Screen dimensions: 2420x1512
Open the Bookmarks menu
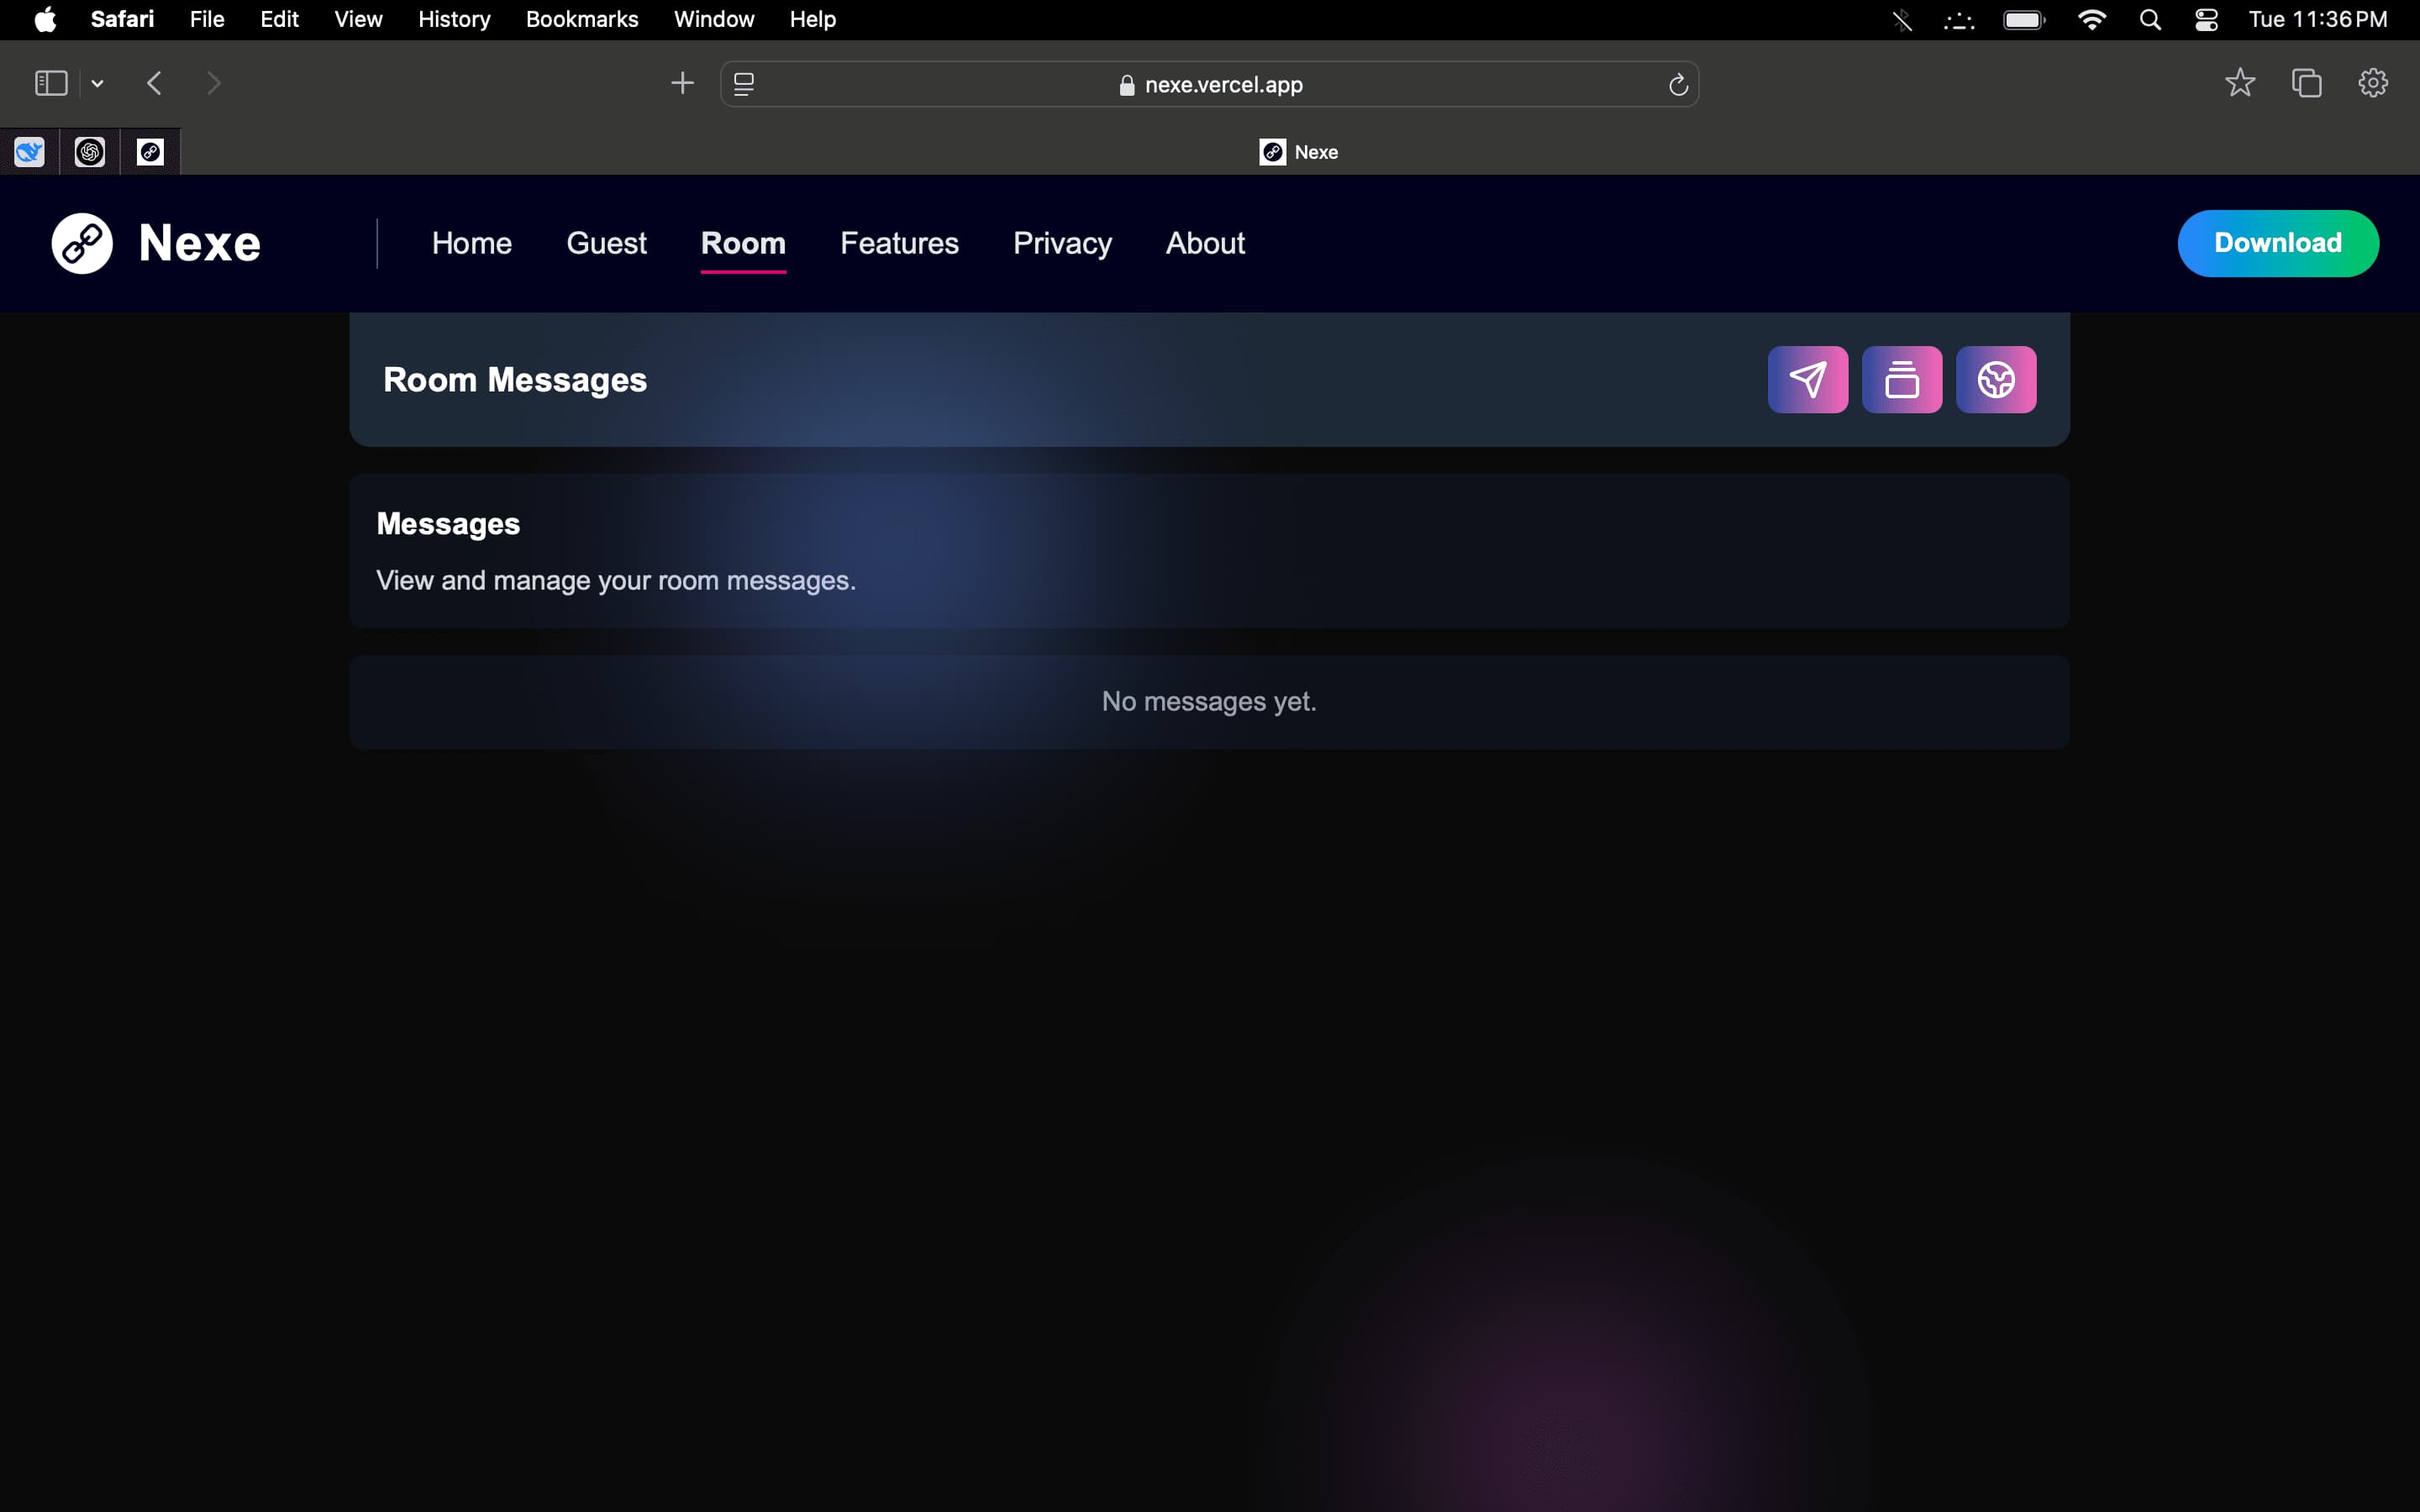click(x=582, y=19)
